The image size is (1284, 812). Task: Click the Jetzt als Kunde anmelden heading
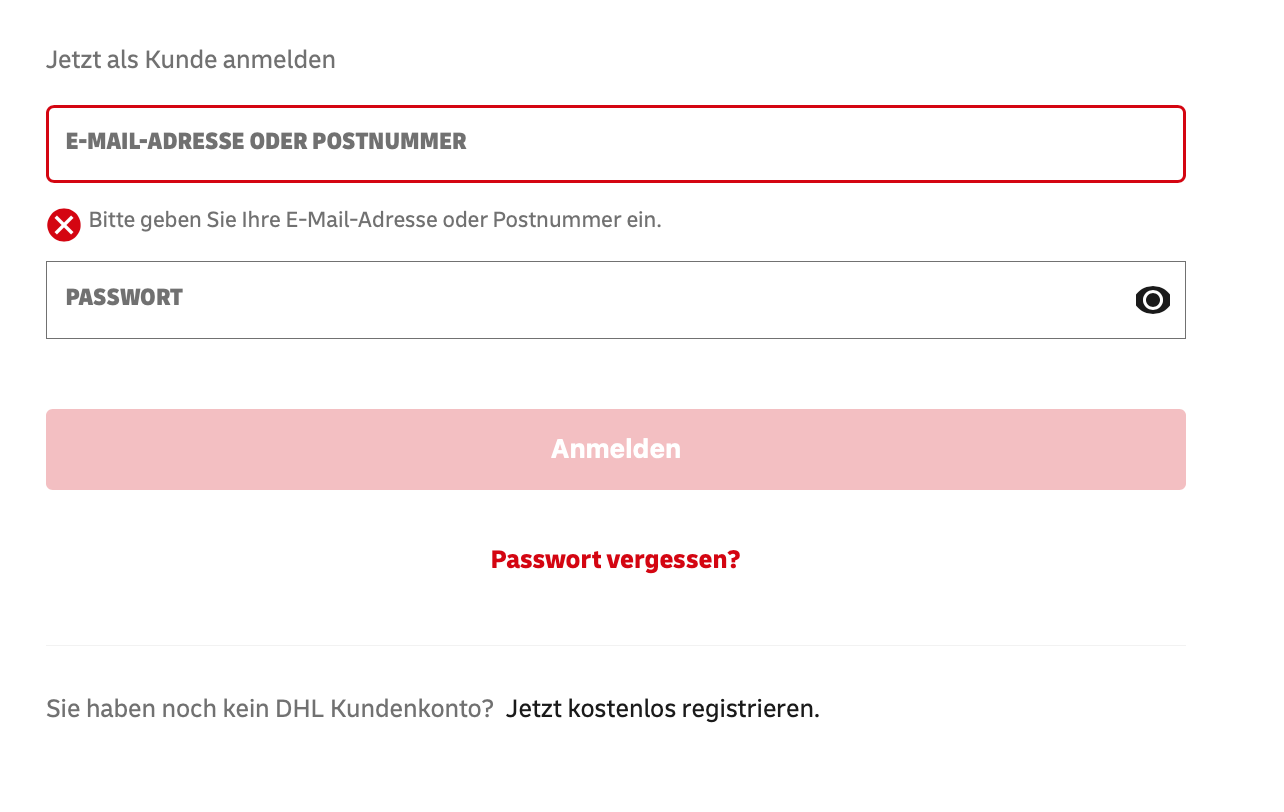coord(190,59)
